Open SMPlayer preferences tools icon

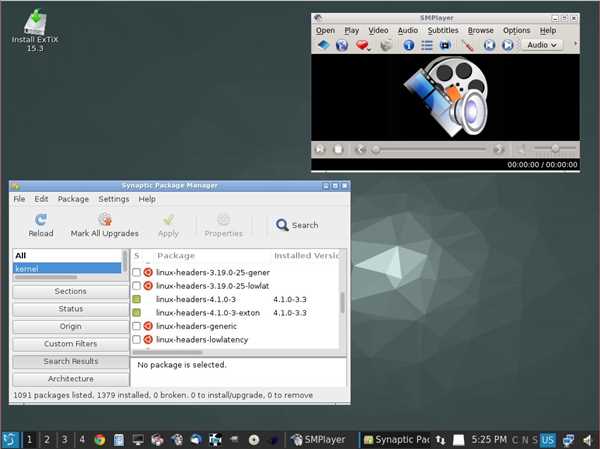[x=467, y=45]
